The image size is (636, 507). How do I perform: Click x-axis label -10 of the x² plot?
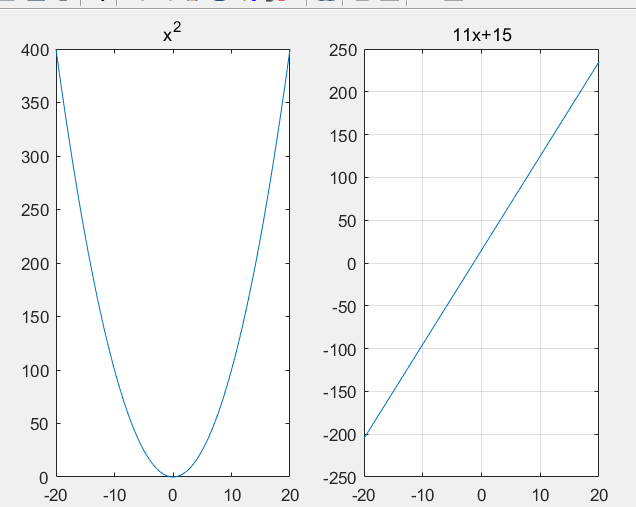coord(114,495)
